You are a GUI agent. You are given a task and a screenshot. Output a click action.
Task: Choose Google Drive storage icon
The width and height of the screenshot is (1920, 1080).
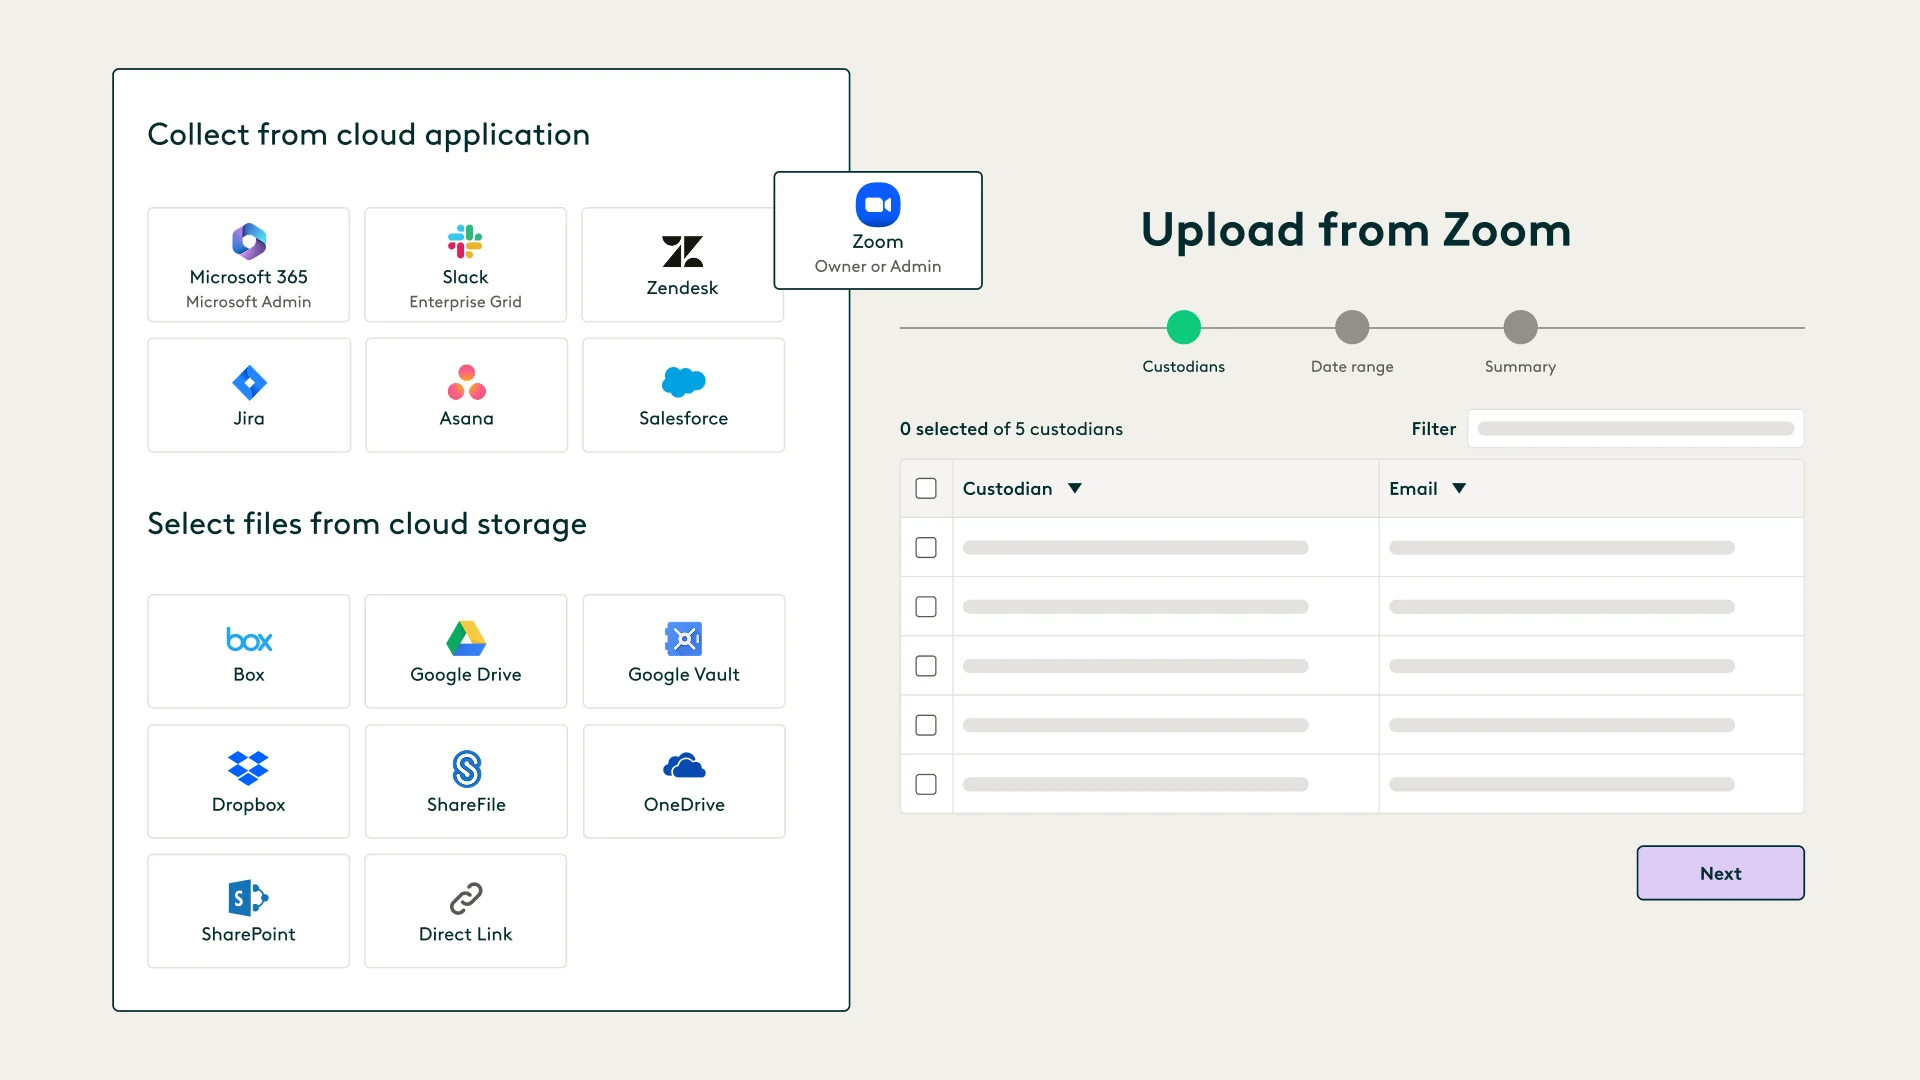coord(465,638)
